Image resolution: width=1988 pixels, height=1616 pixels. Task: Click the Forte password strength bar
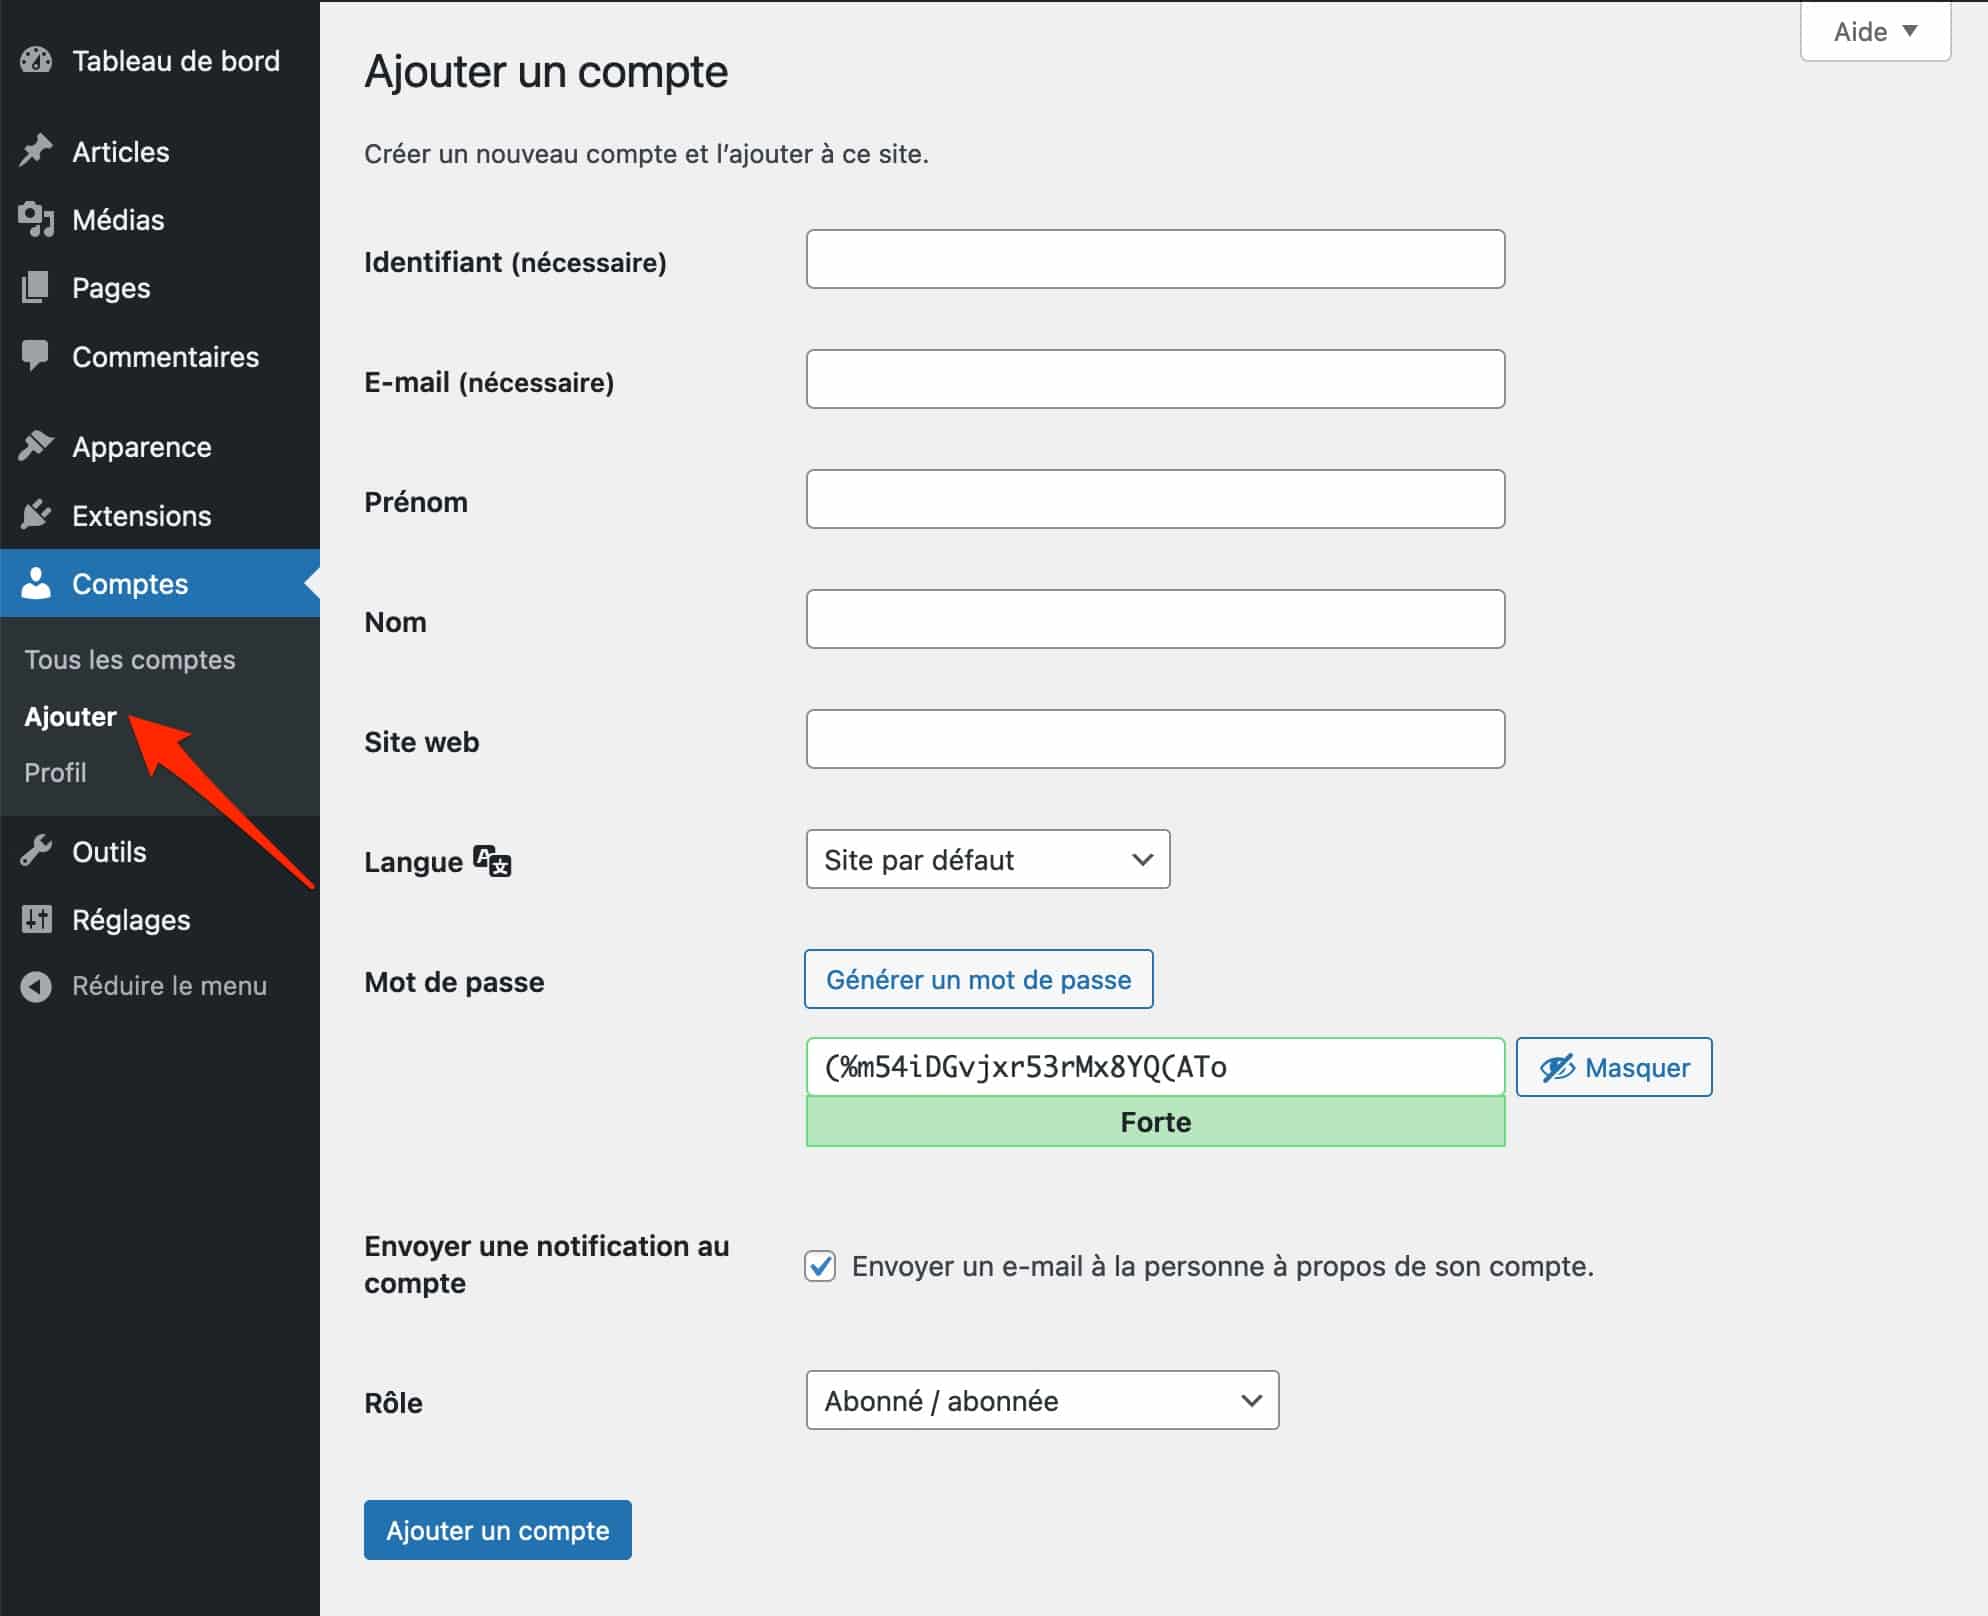pyautogui.click(x=1155, y=1121)
